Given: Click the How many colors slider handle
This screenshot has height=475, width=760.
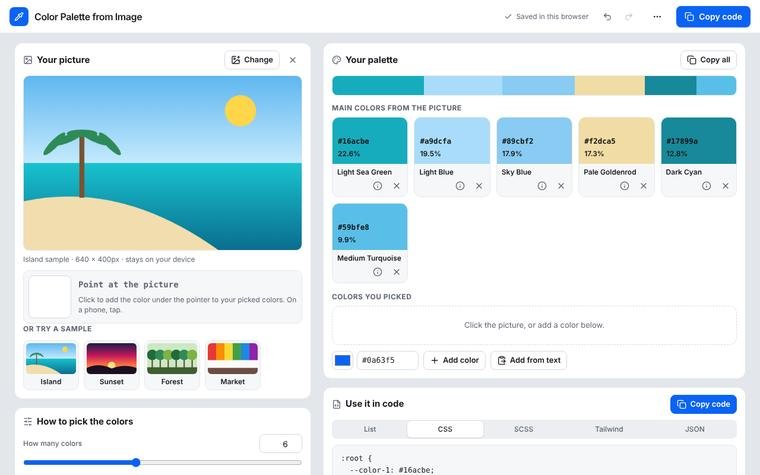Looking at the screenshot, I should 136,462.
